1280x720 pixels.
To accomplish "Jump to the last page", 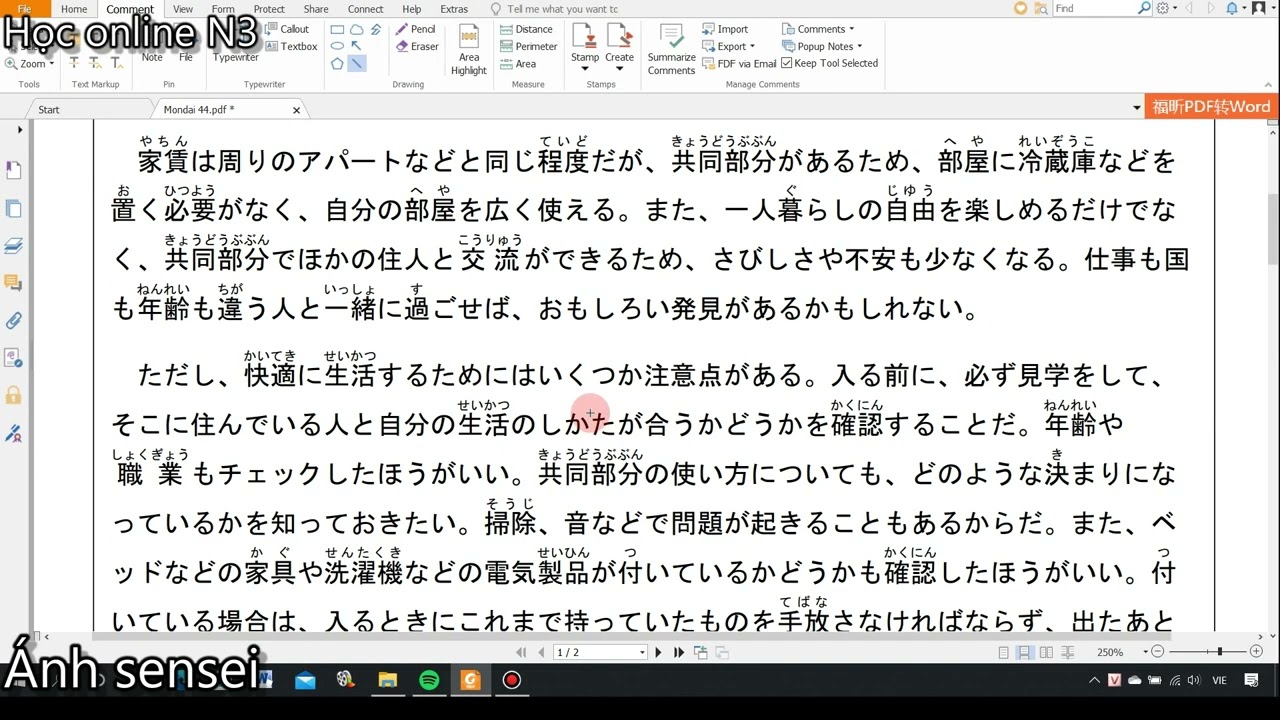I will [x=679, y=652].
